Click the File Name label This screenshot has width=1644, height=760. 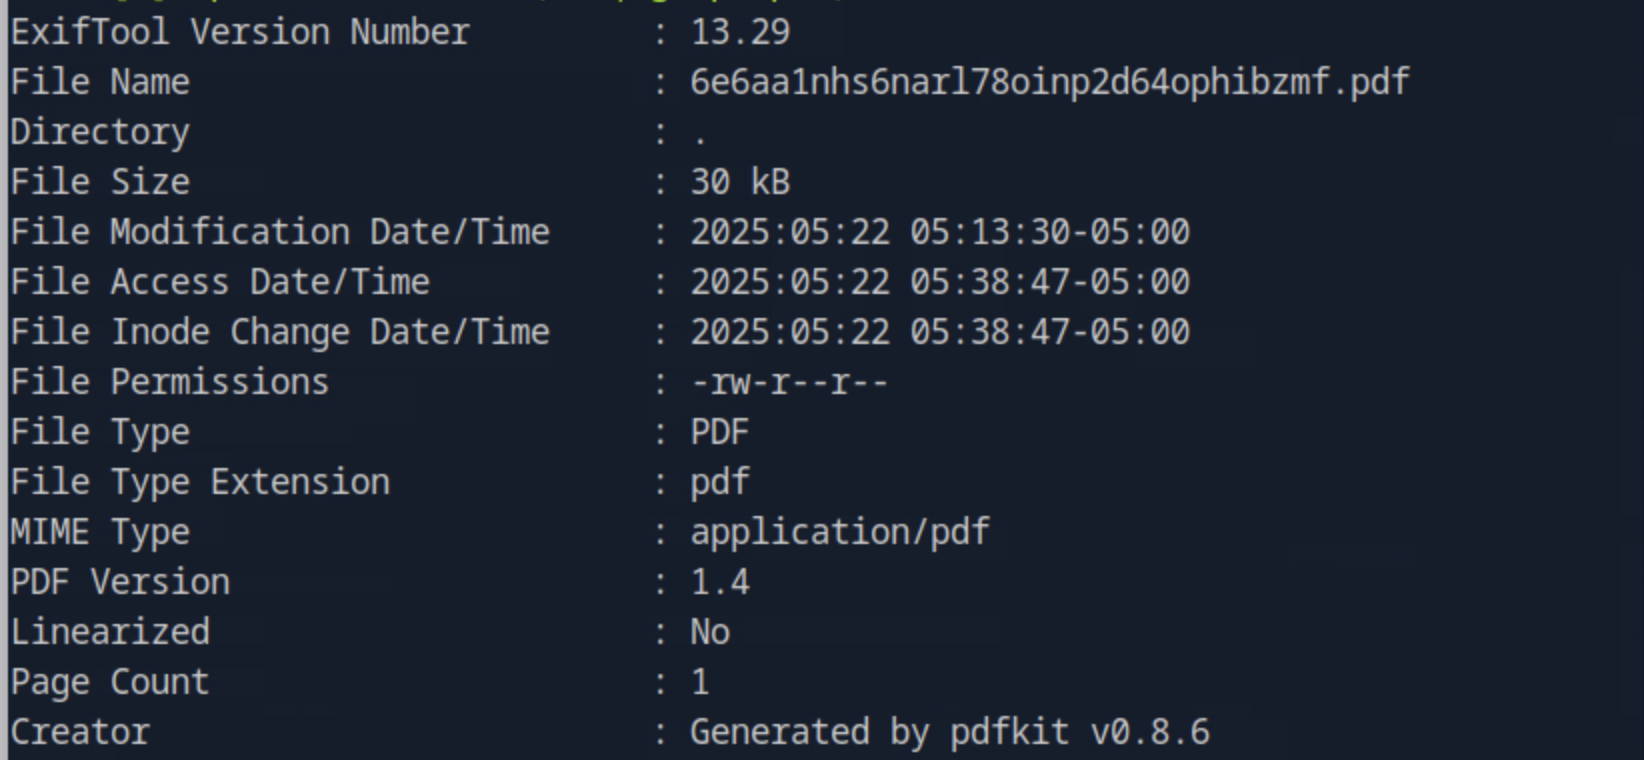point(100,82)
